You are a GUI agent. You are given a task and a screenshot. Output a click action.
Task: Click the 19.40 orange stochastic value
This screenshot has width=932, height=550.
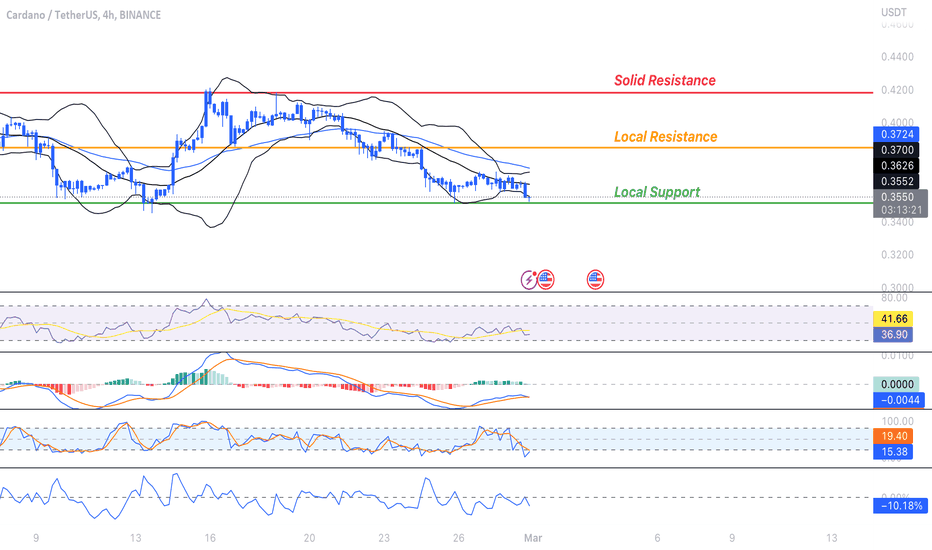(x=893, y=436)
